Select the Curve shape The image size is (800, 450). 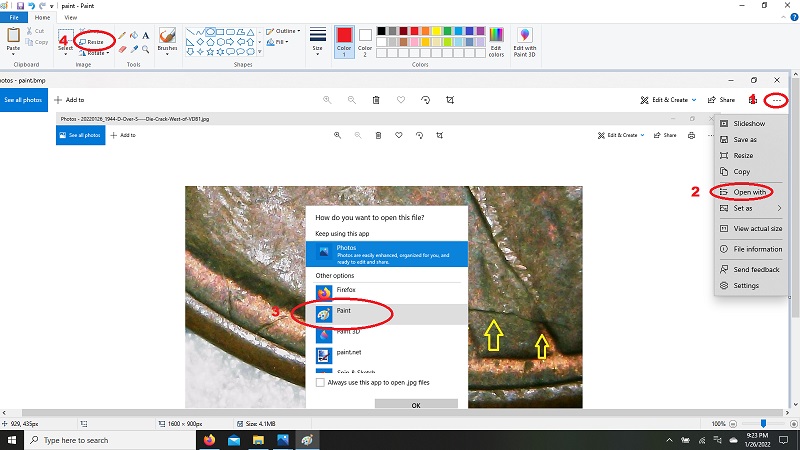tap(200, 32)
